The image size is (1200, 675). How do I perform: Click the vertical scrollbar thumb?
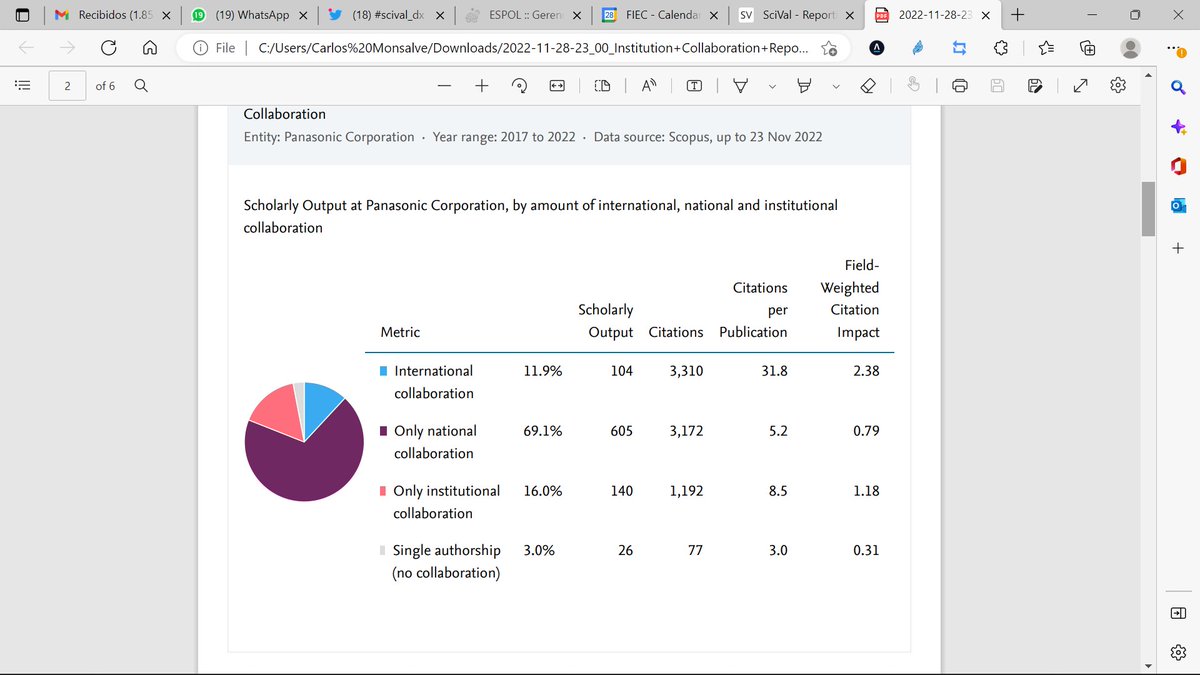click(x=1149, y=208)
